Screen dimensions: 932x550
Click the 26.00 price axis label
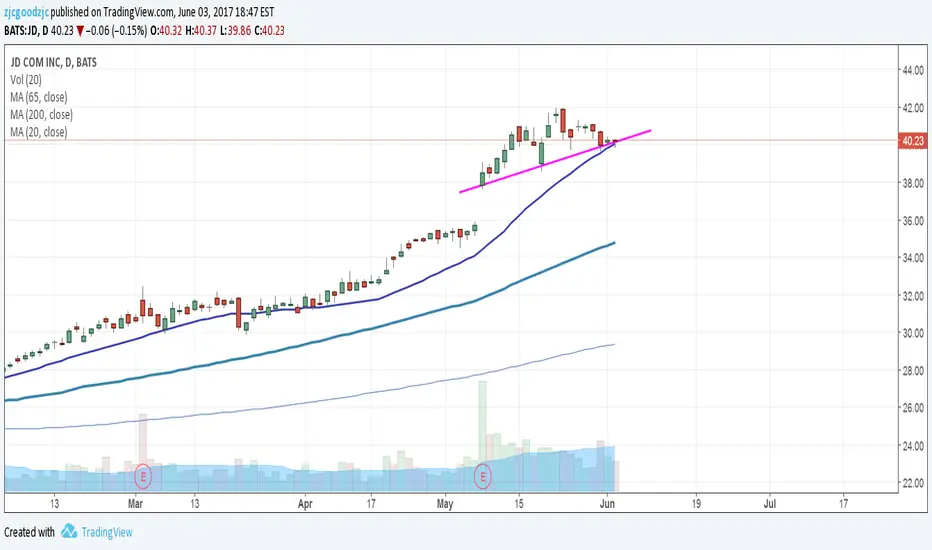(913, 408)
